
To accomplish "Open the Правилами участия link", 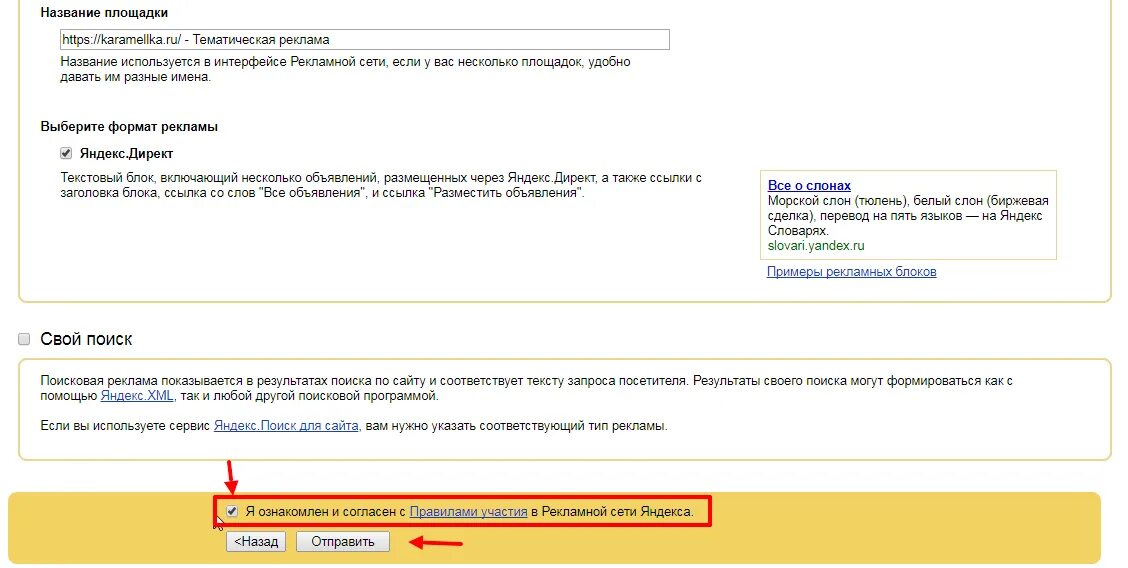I will [468, 512].
